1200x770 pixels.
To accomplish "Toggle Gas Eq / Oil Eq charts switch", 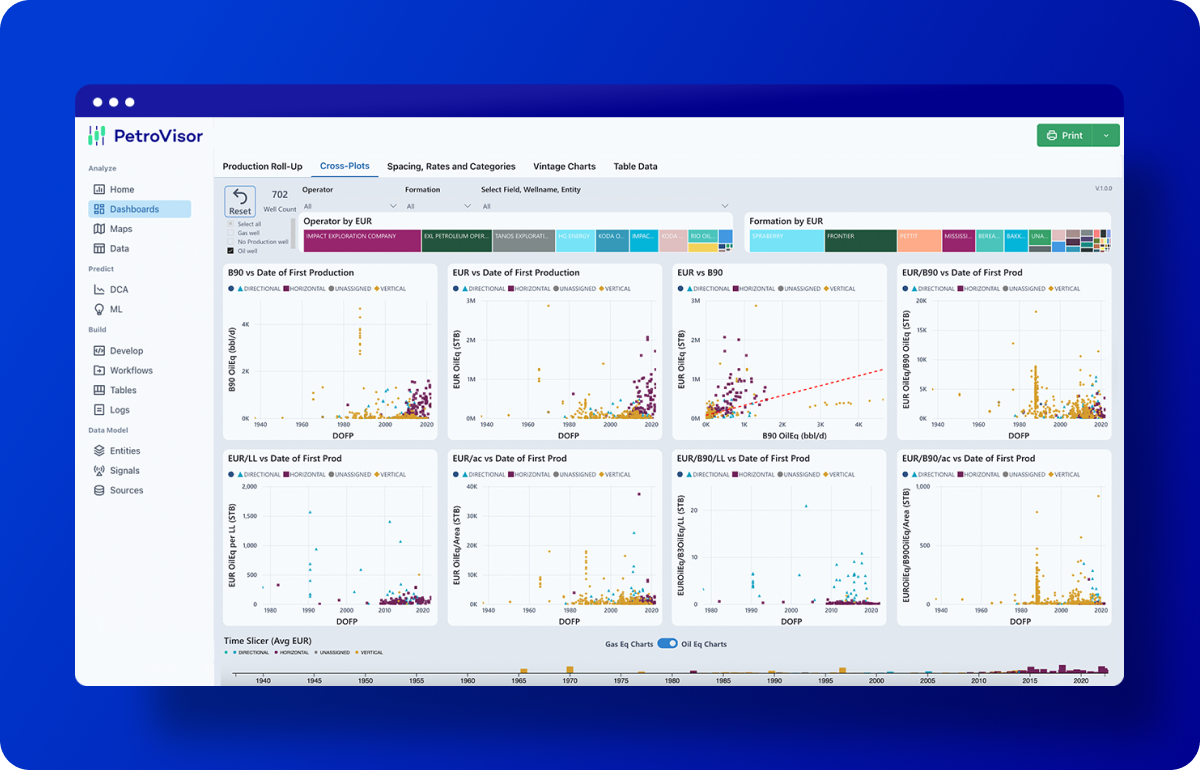I will coord(667,644).
